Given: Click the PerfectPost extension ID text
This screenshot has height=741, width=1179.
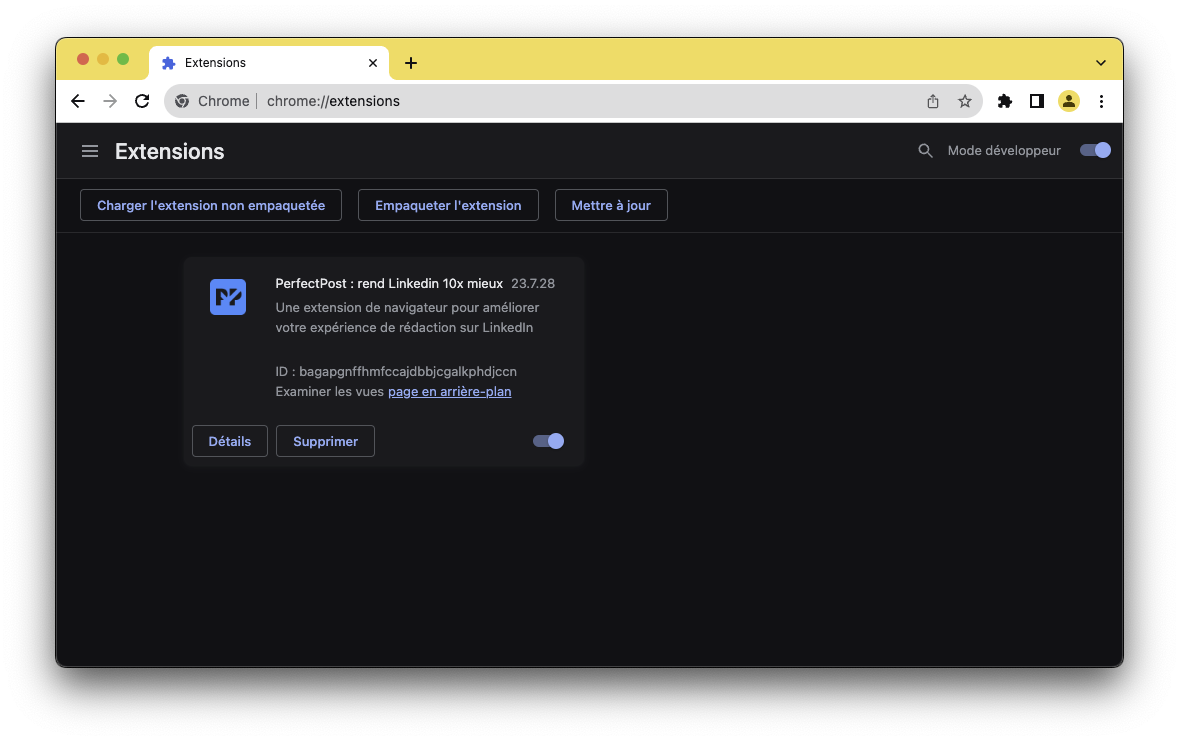Looking at the screenshot, I should click(396, 372).
